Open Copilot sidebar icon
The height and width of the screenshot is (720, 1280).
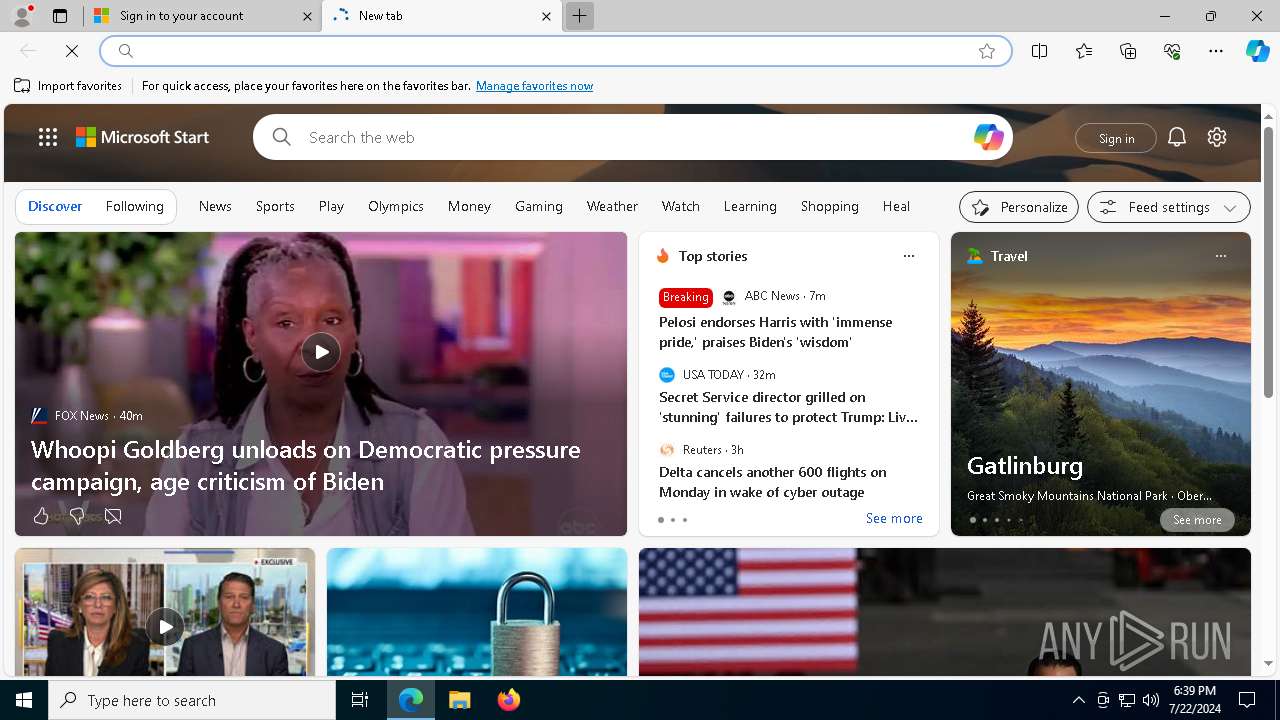click(1257, 51)
